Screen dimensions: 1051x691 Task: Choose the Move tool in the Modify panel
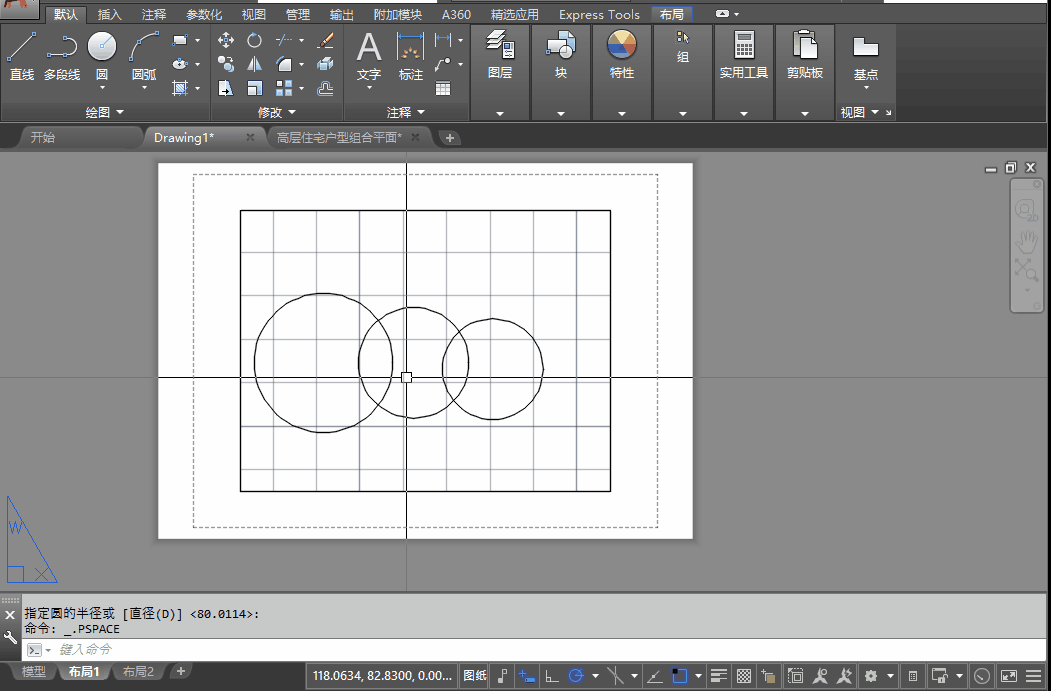point(226,40)
